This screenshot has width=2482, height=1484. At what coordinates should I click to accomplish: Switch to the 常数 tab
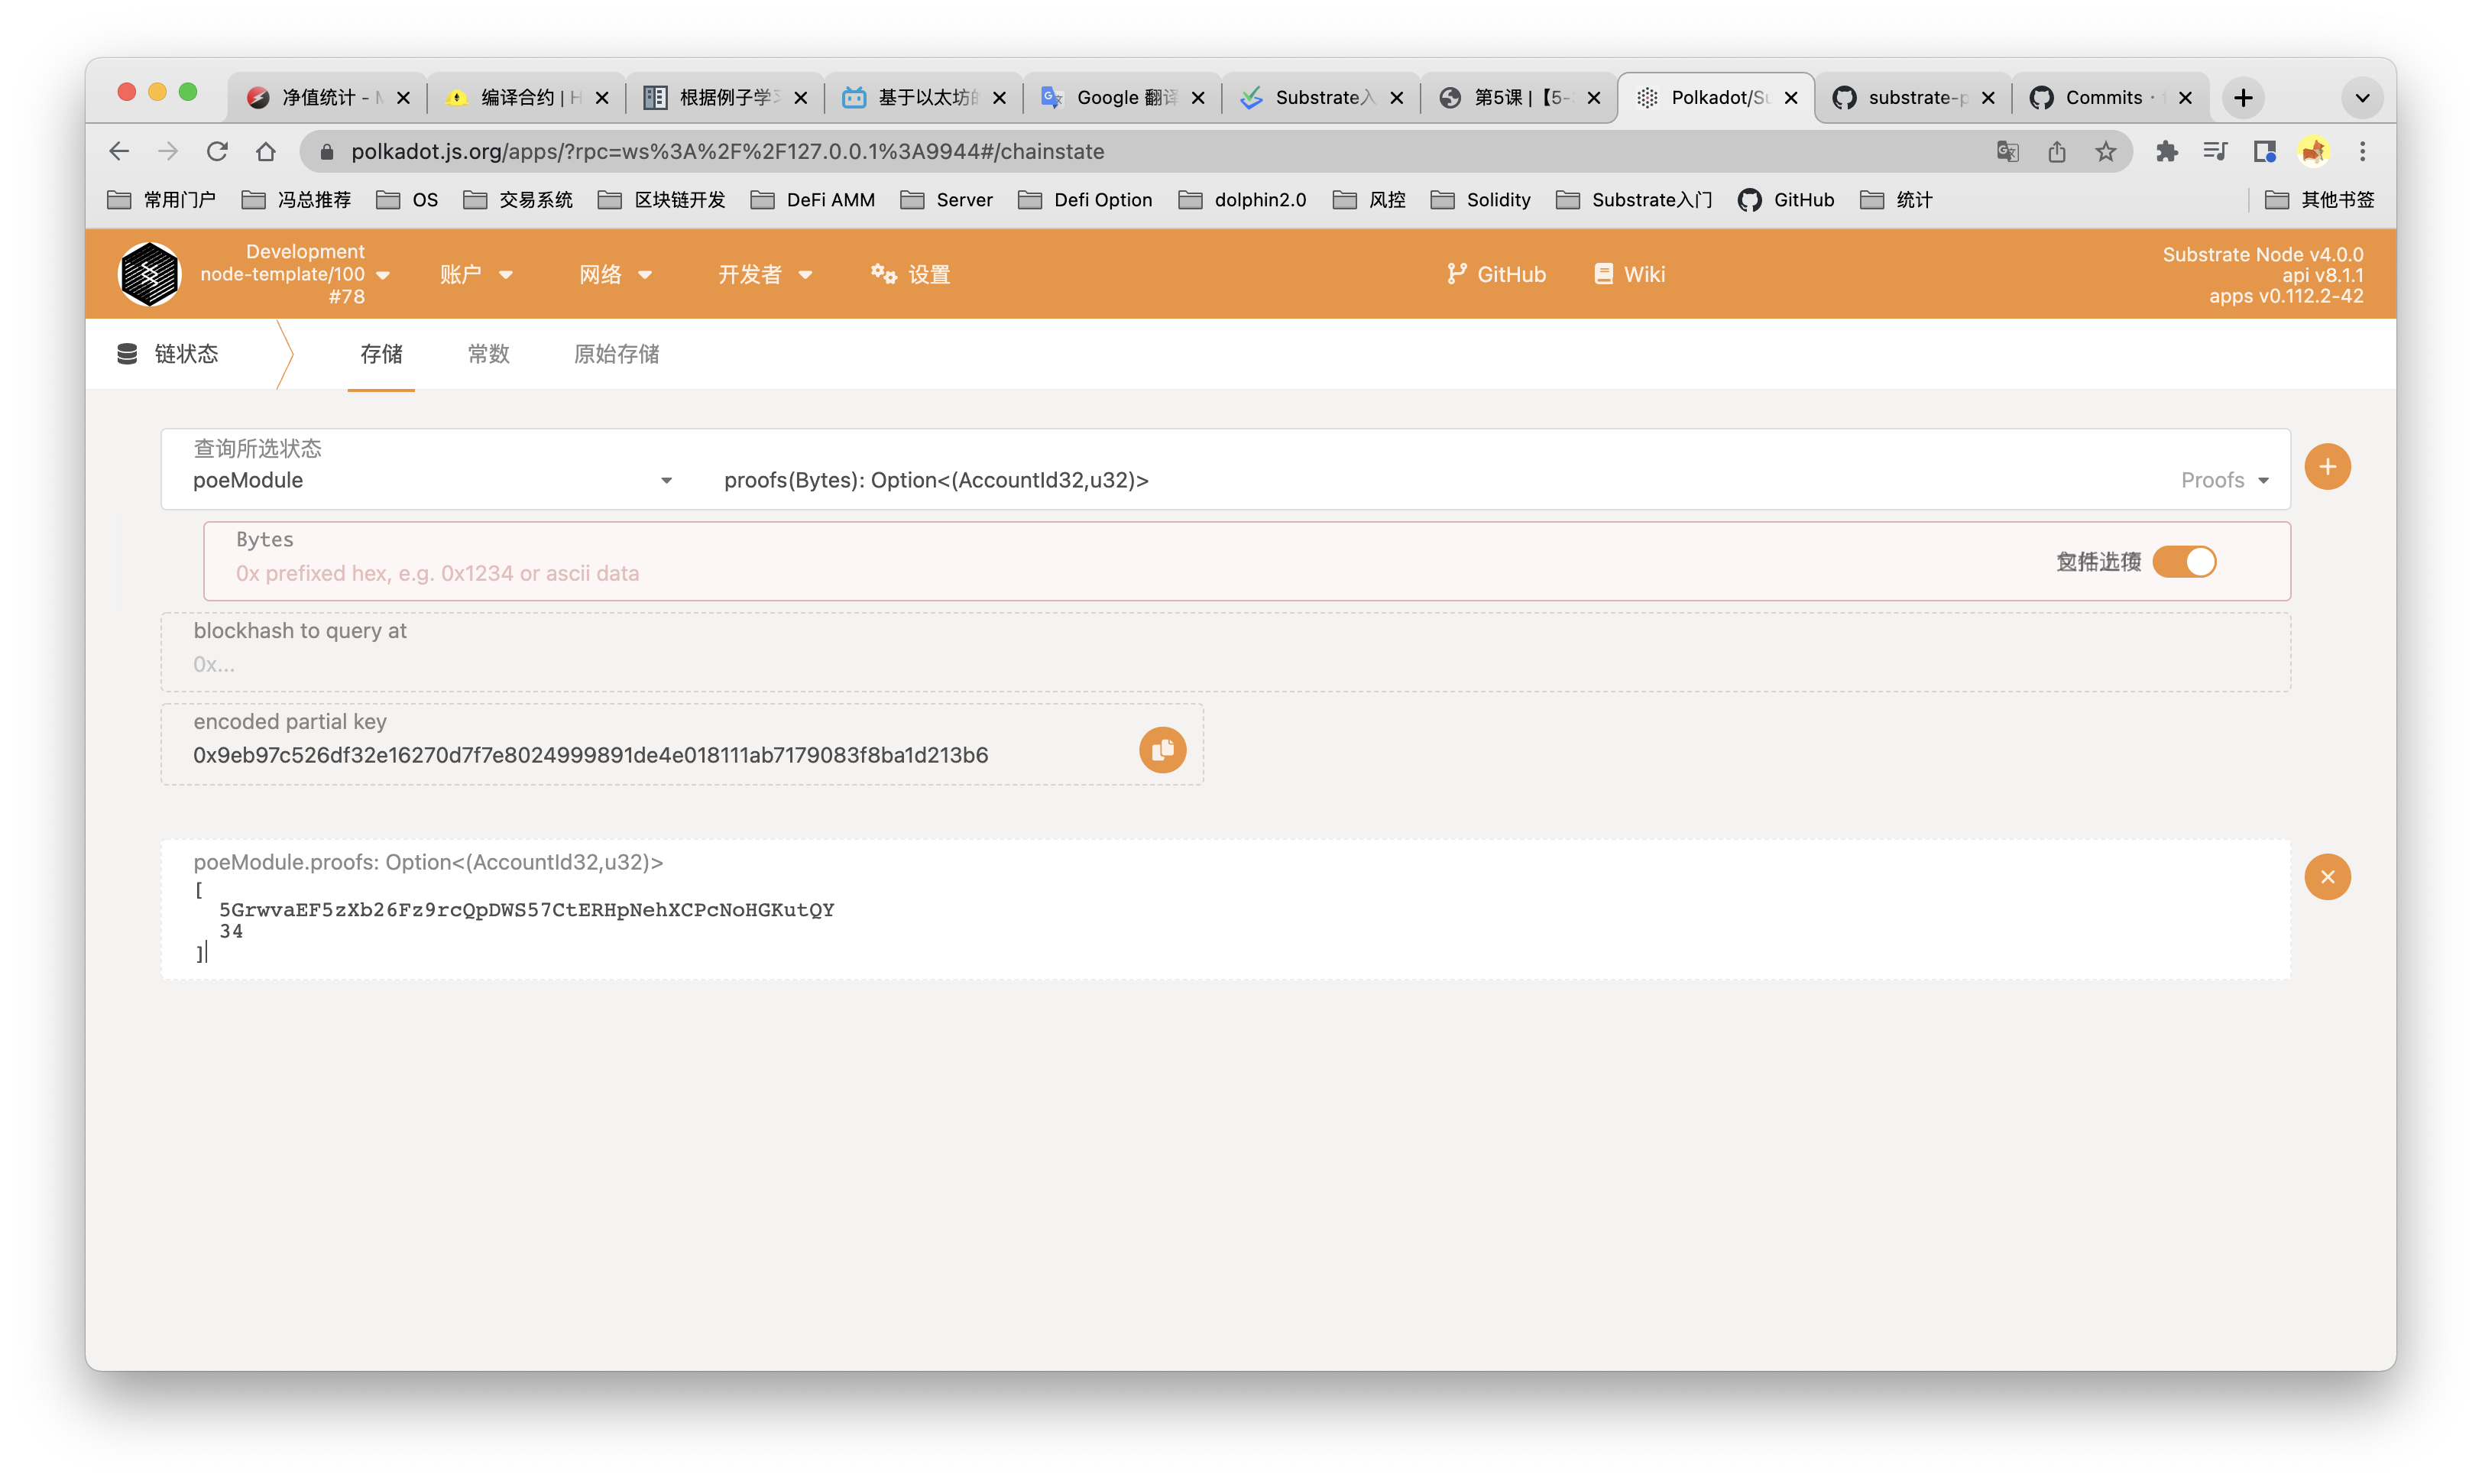tap(488, 354)
